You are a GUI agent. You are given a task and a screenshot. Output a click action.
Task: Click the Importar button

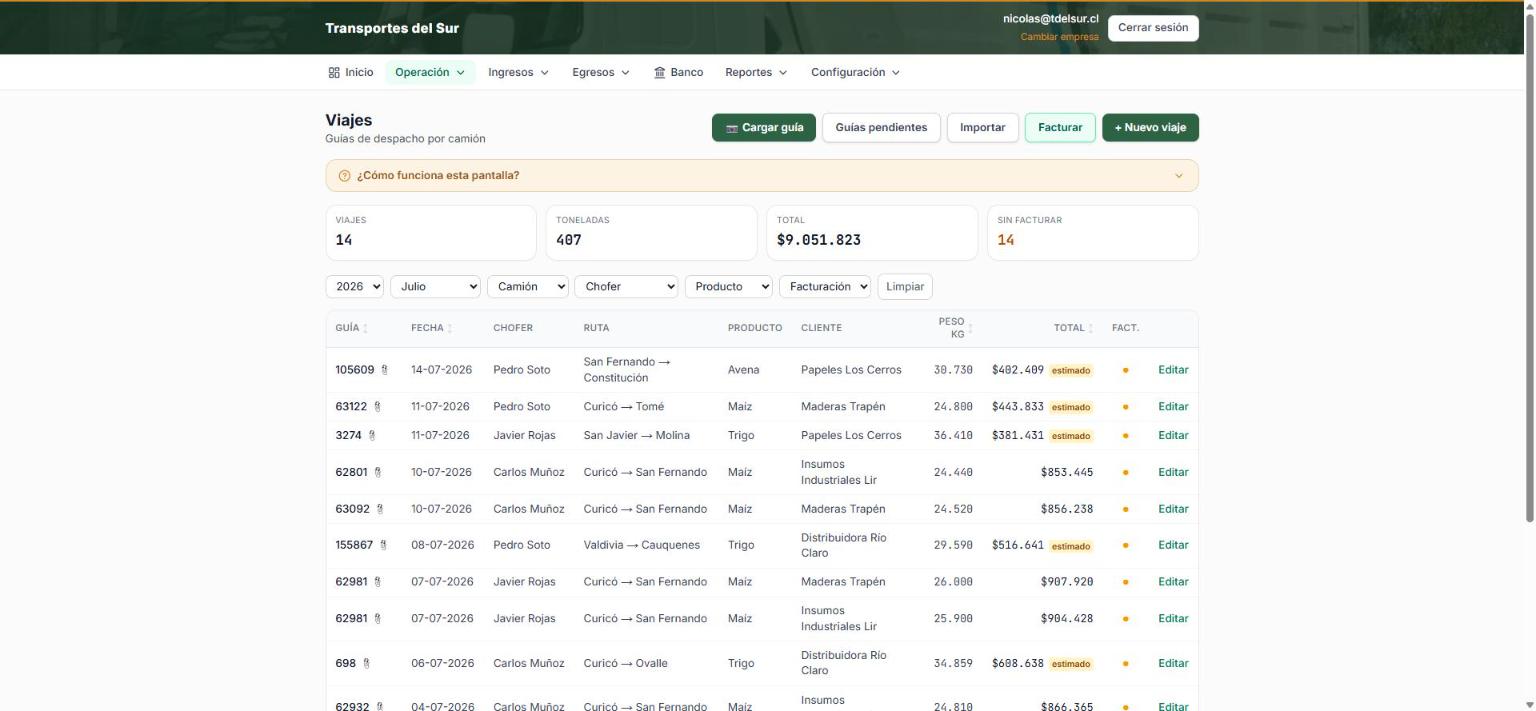[x=983, y=128]
